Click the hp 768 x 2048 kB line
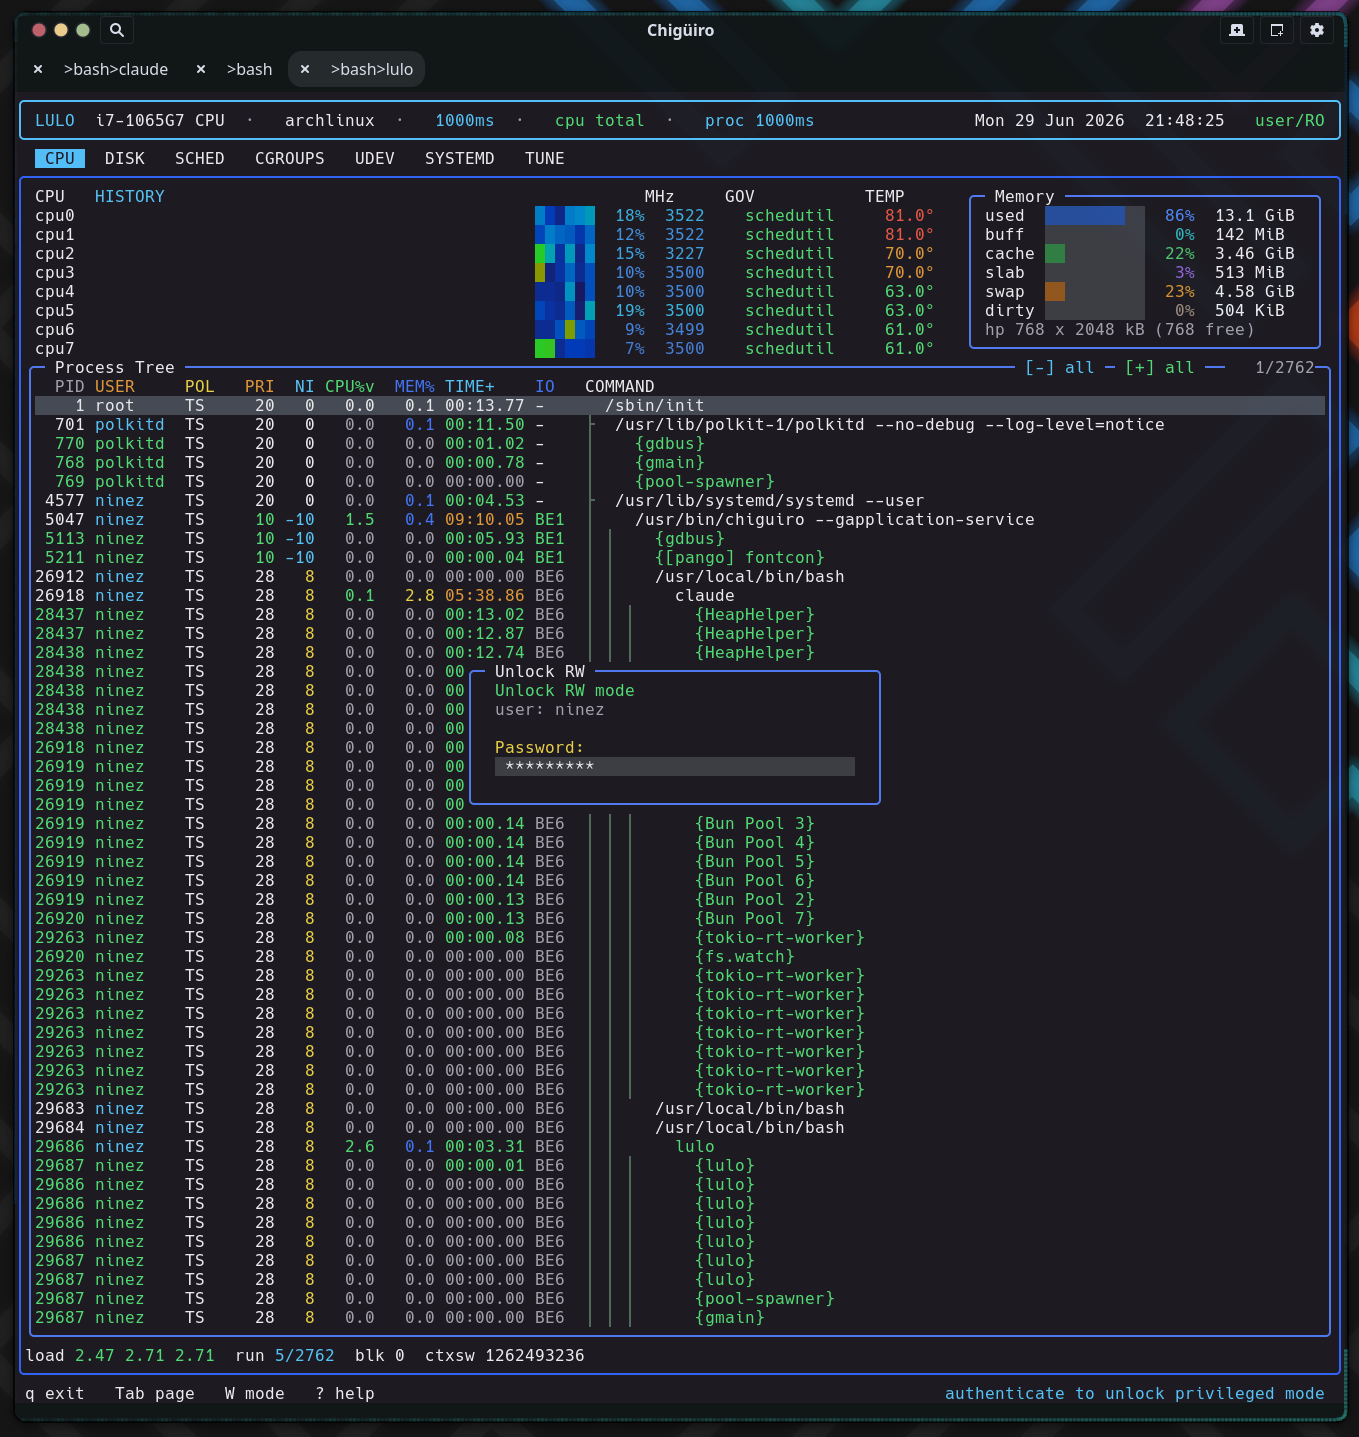1359x1437 pixels. point(1120,329)
